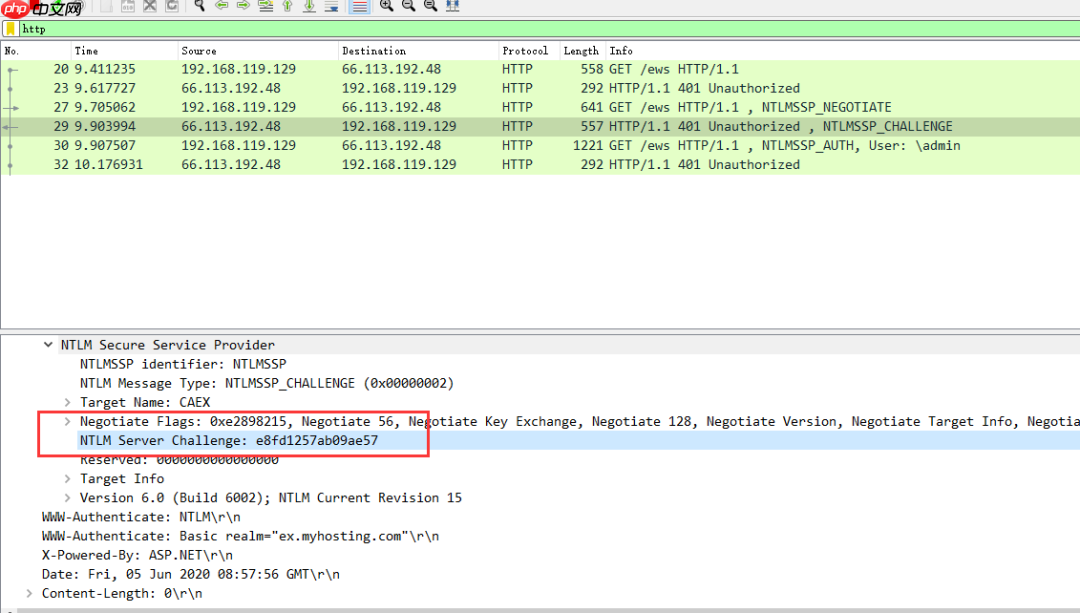Select packet 30 NTLMSSP_AUTH row
The width and height of the screenshot is (1080, 613).
click(540, 145)
